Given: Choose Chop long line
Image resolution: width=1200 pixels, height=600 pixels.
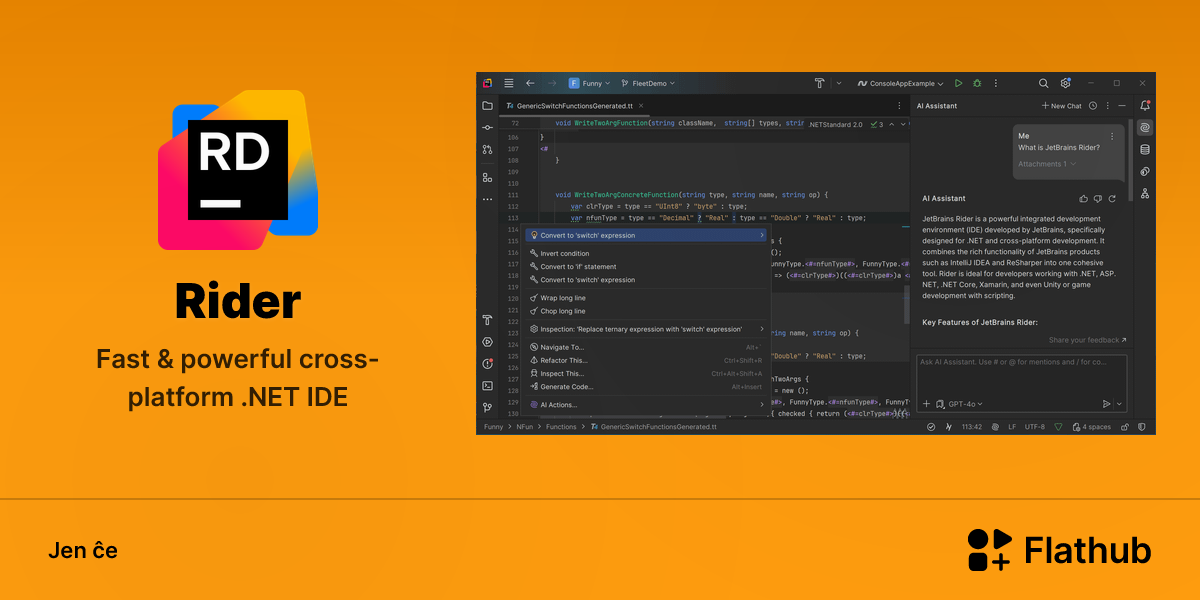Looking at the screenshot, I should pos(646,311).
